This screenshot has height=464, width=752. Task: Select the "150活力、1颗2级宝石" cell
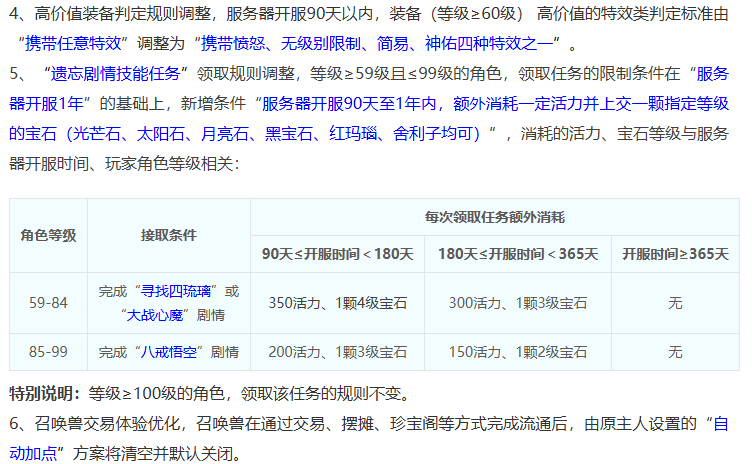tap(517, 353)
